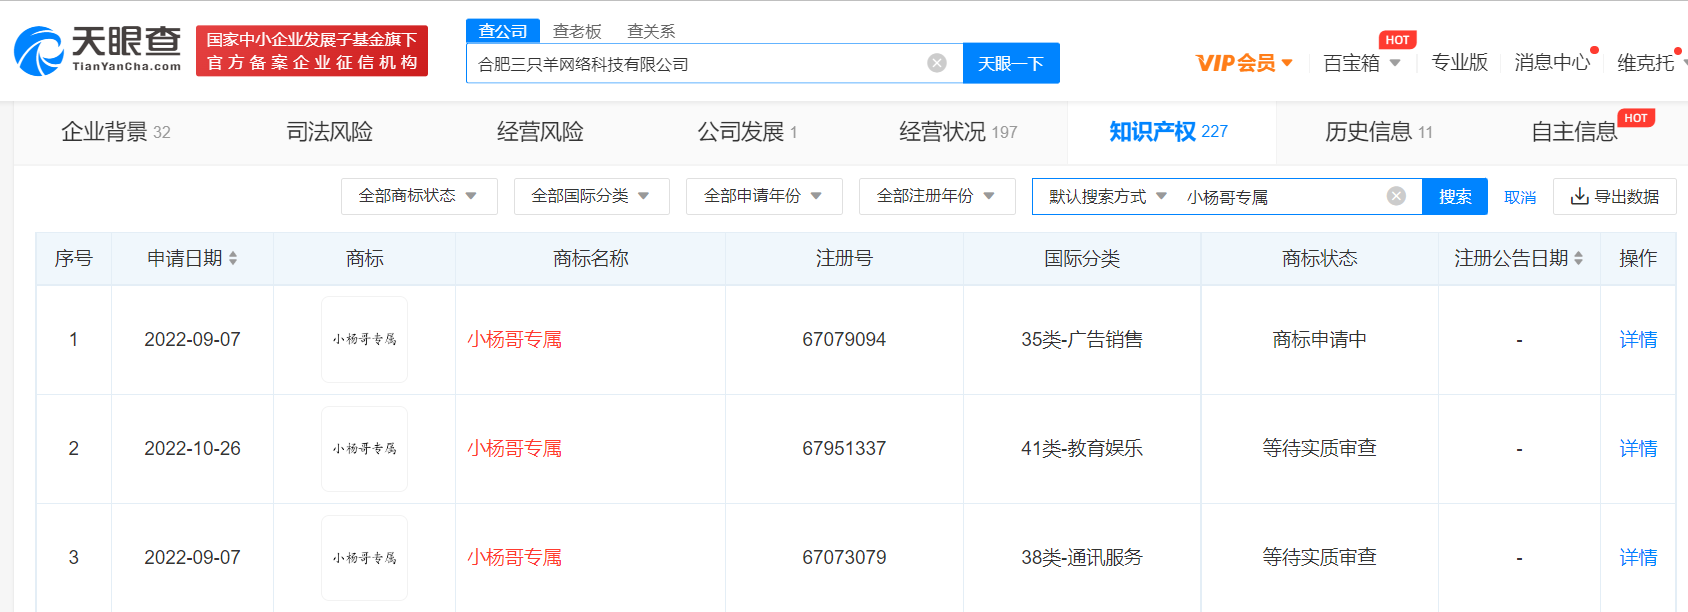Open the 经营状况 tab

click(x=958, y=132)
